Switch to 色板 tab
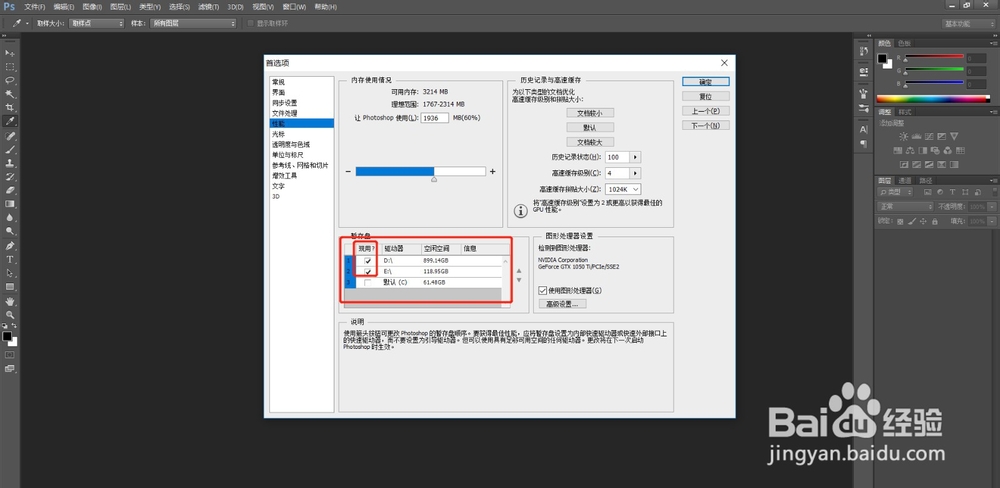1000x488 pixels. tap(904, 43)
